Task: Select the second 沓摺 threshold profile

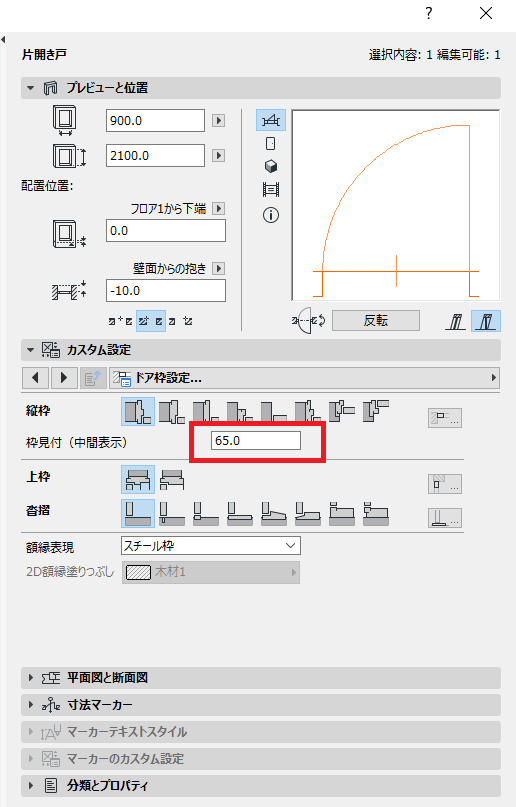Action: 171,513
